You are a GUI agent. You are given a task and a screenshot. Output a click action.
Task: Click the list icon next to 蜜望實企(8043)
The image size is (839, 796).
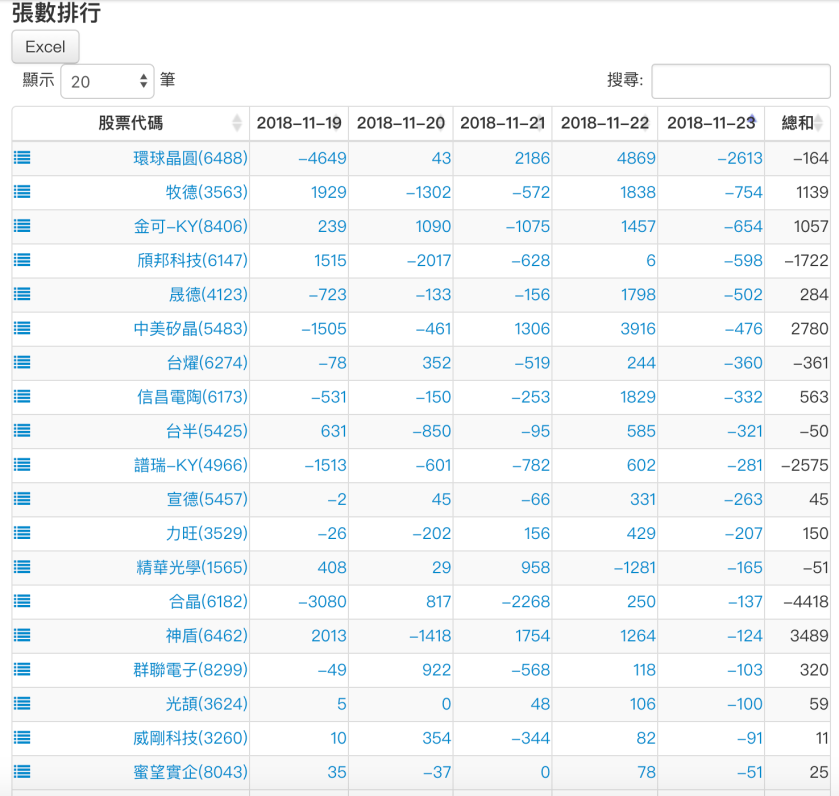click(21, 772)
